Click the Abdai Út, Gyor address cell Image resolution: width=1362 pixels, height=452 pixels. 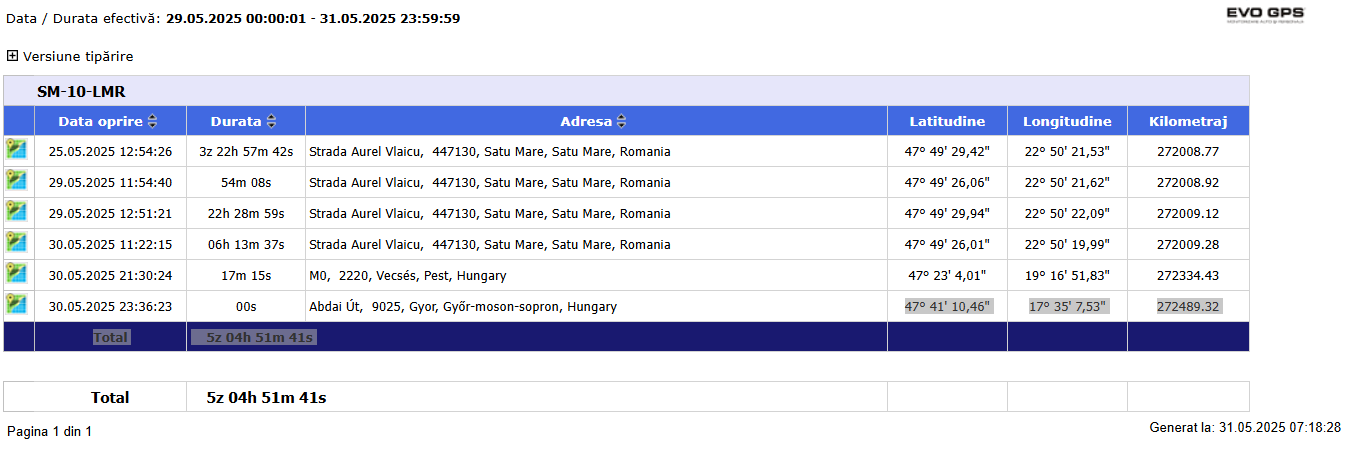click(x=596, y=306)
